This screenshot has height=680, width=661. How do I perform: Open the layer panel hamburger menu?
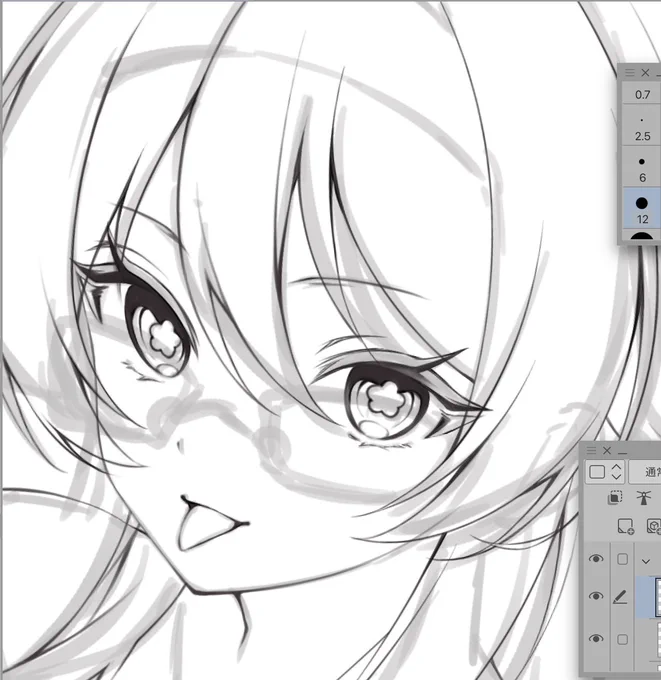(x=591, y=451)
